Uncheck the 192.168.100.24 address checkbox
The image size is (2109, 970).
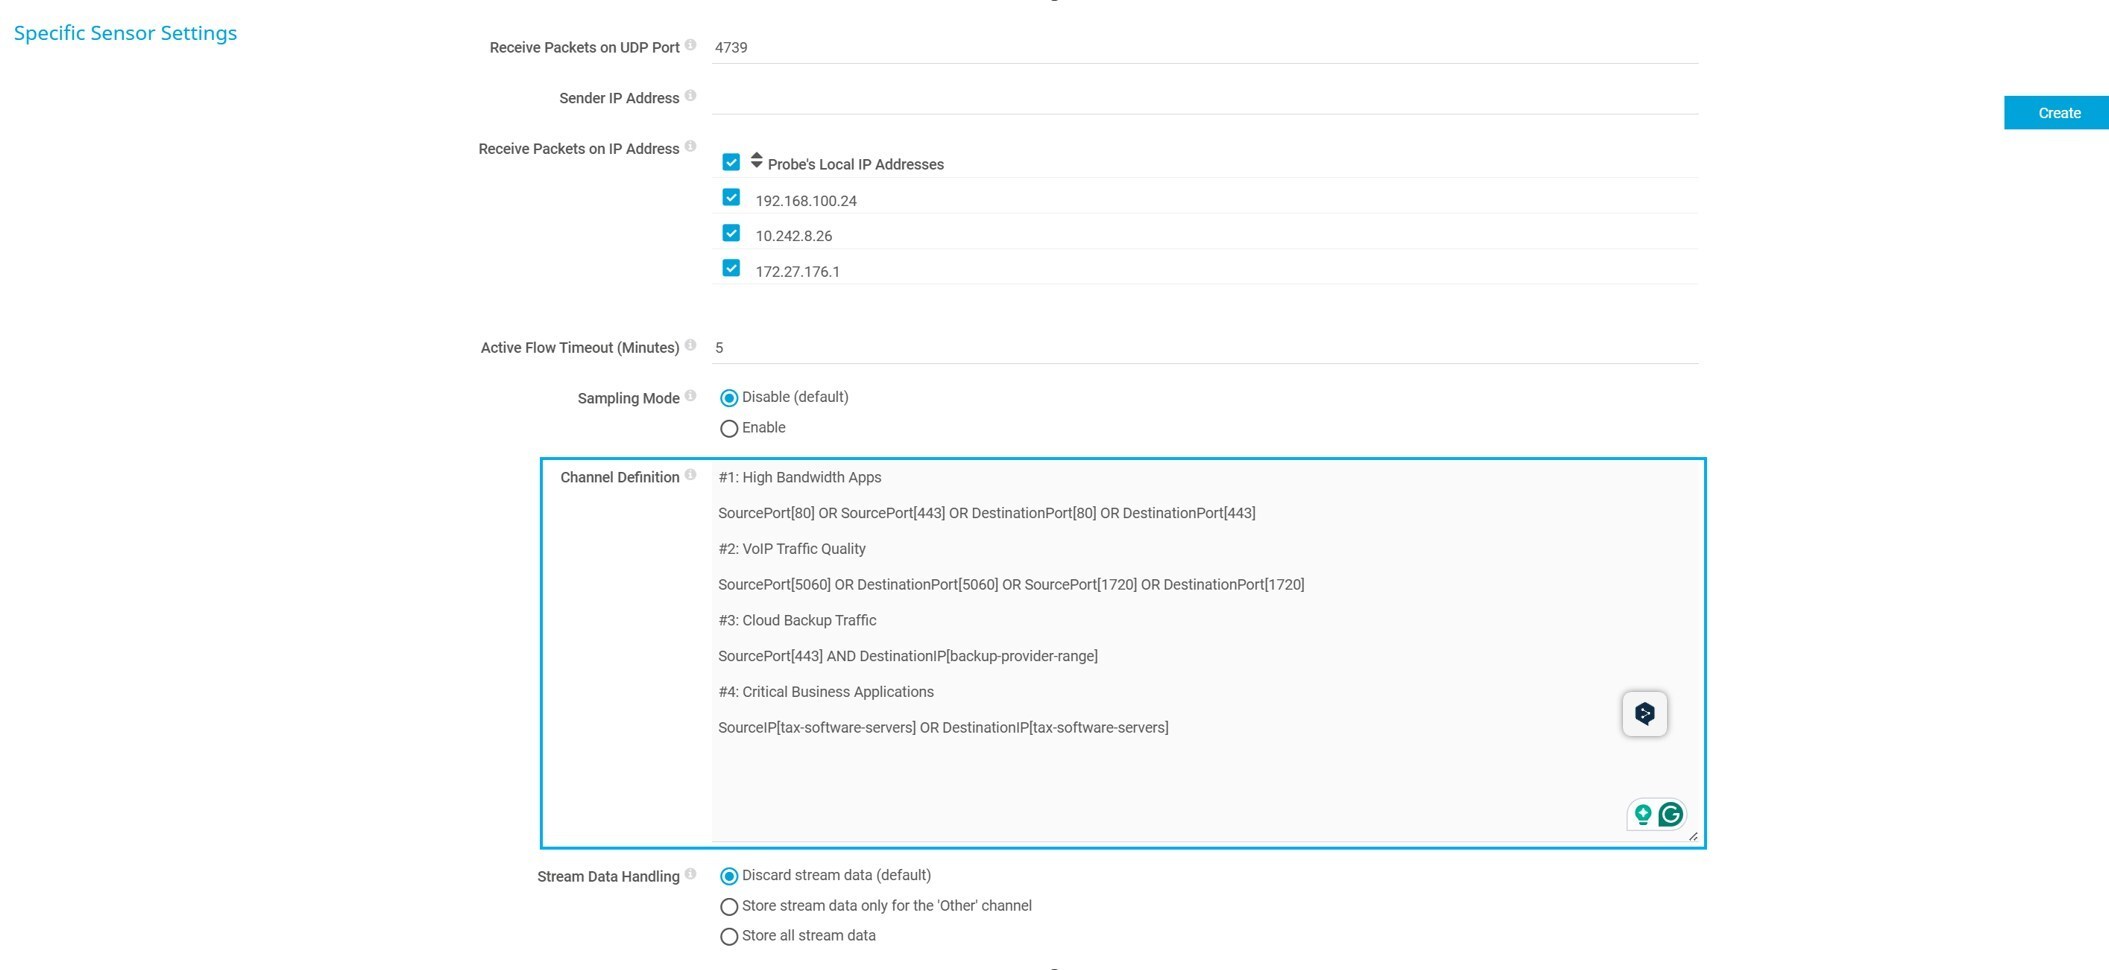731,198
